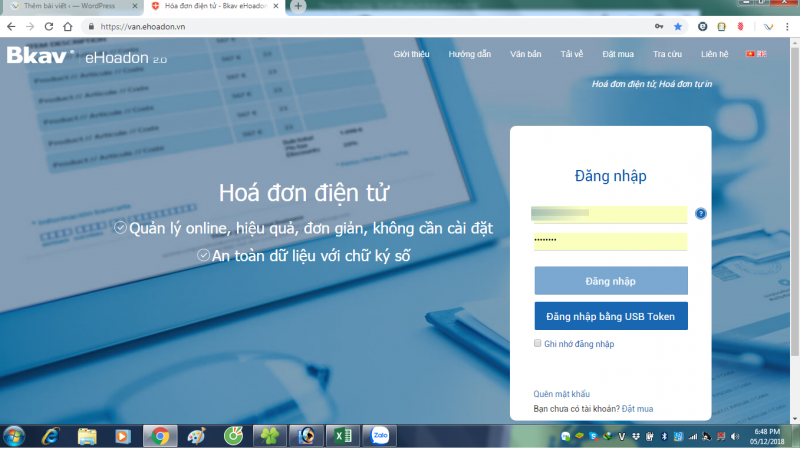
Task: Open the 'Giới thiệu' menu item
Action: (412, 54)
